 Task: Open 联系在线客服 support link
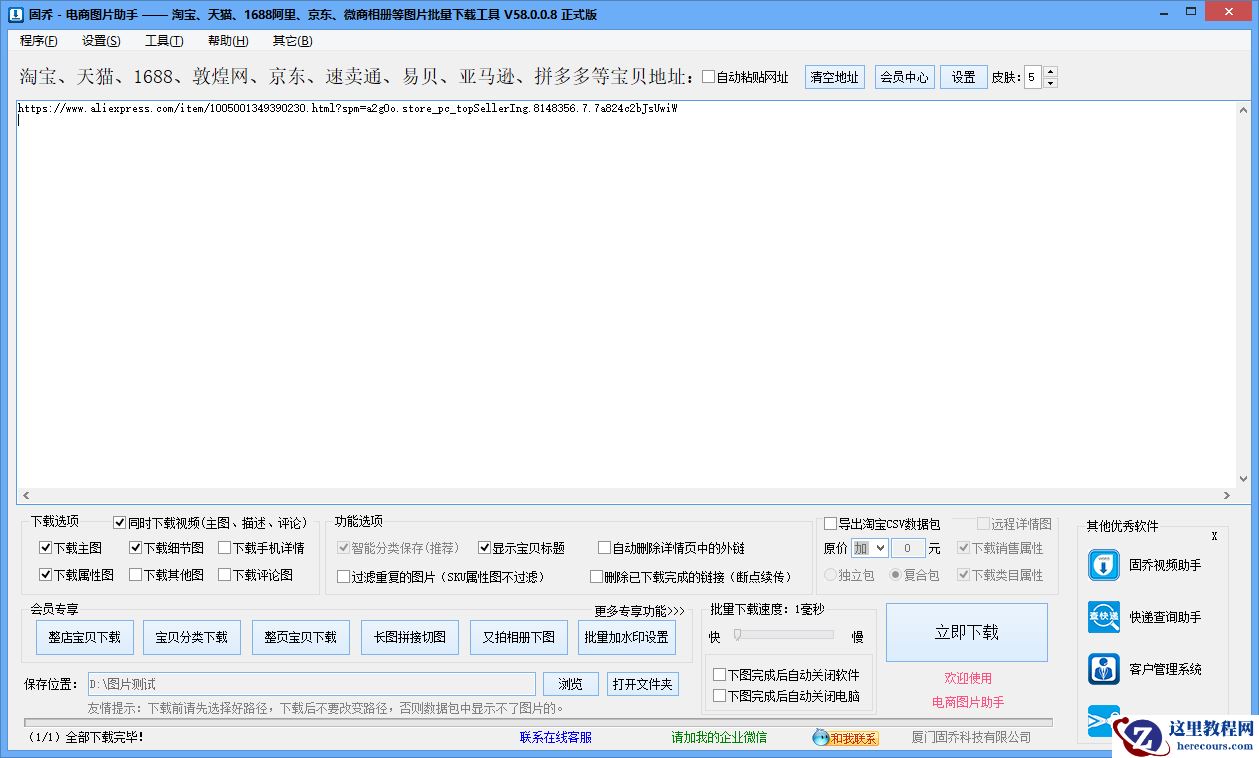pos(555,738)
